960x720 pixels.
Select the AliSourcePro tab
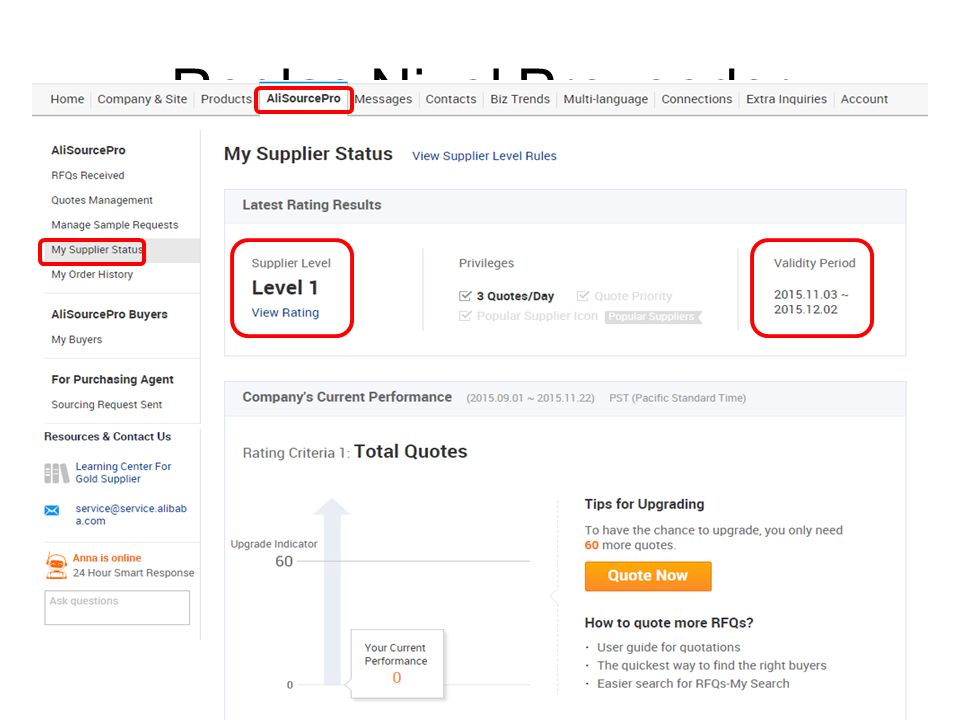point(304,99)
